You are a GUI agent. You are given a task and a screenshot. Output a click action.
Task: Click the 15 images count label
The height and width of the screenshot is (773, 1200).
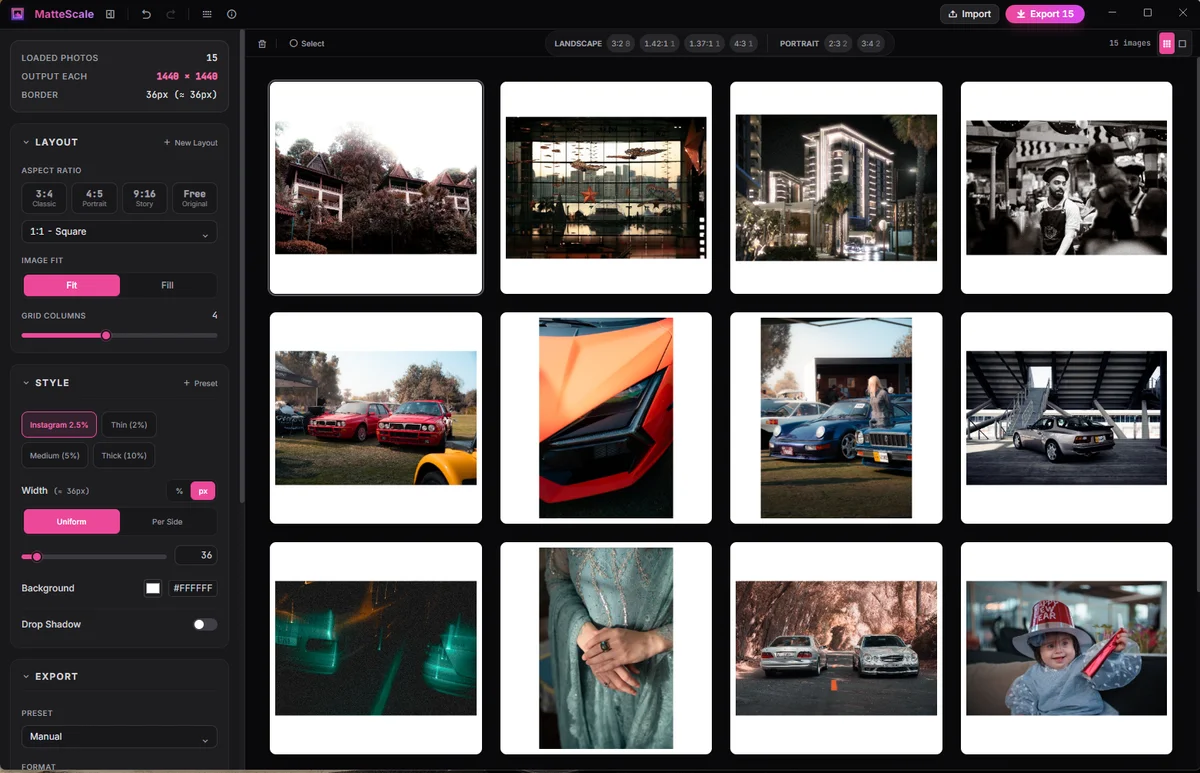point(1130,44)
